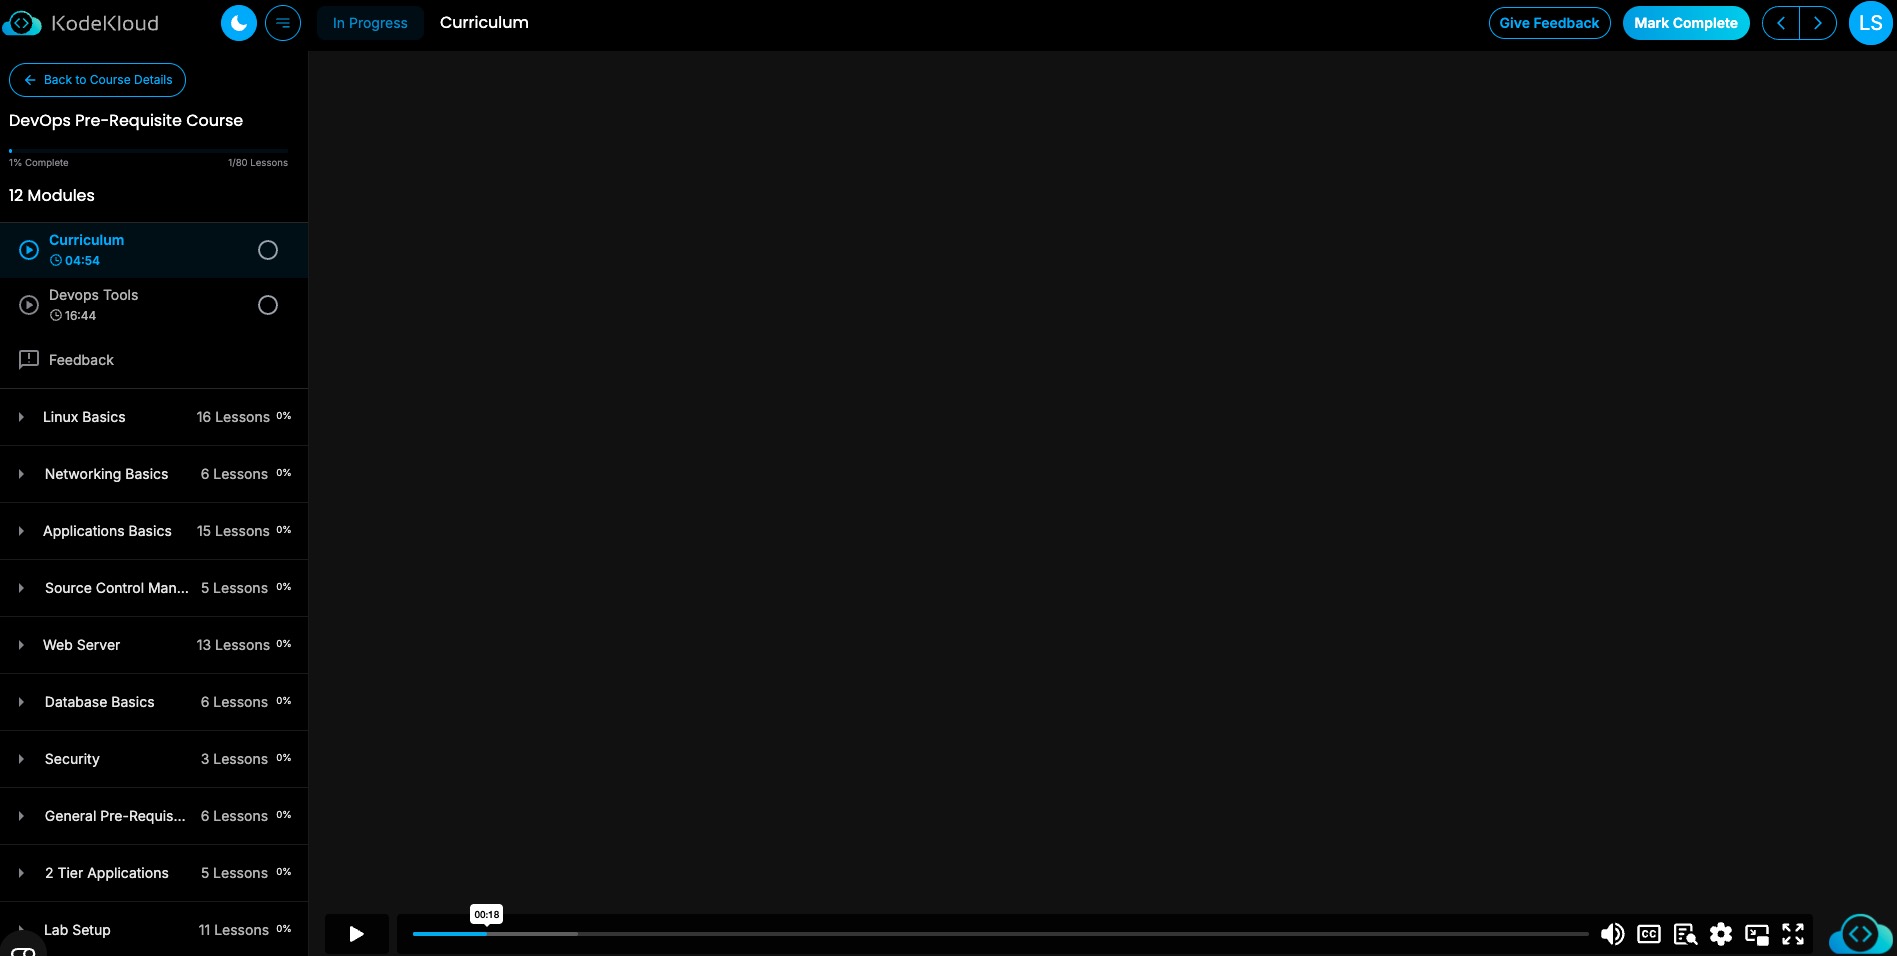The image size is (1897, 956).
Task: Go to previous lesson arrow
Action: click(x=1781, y=23)
